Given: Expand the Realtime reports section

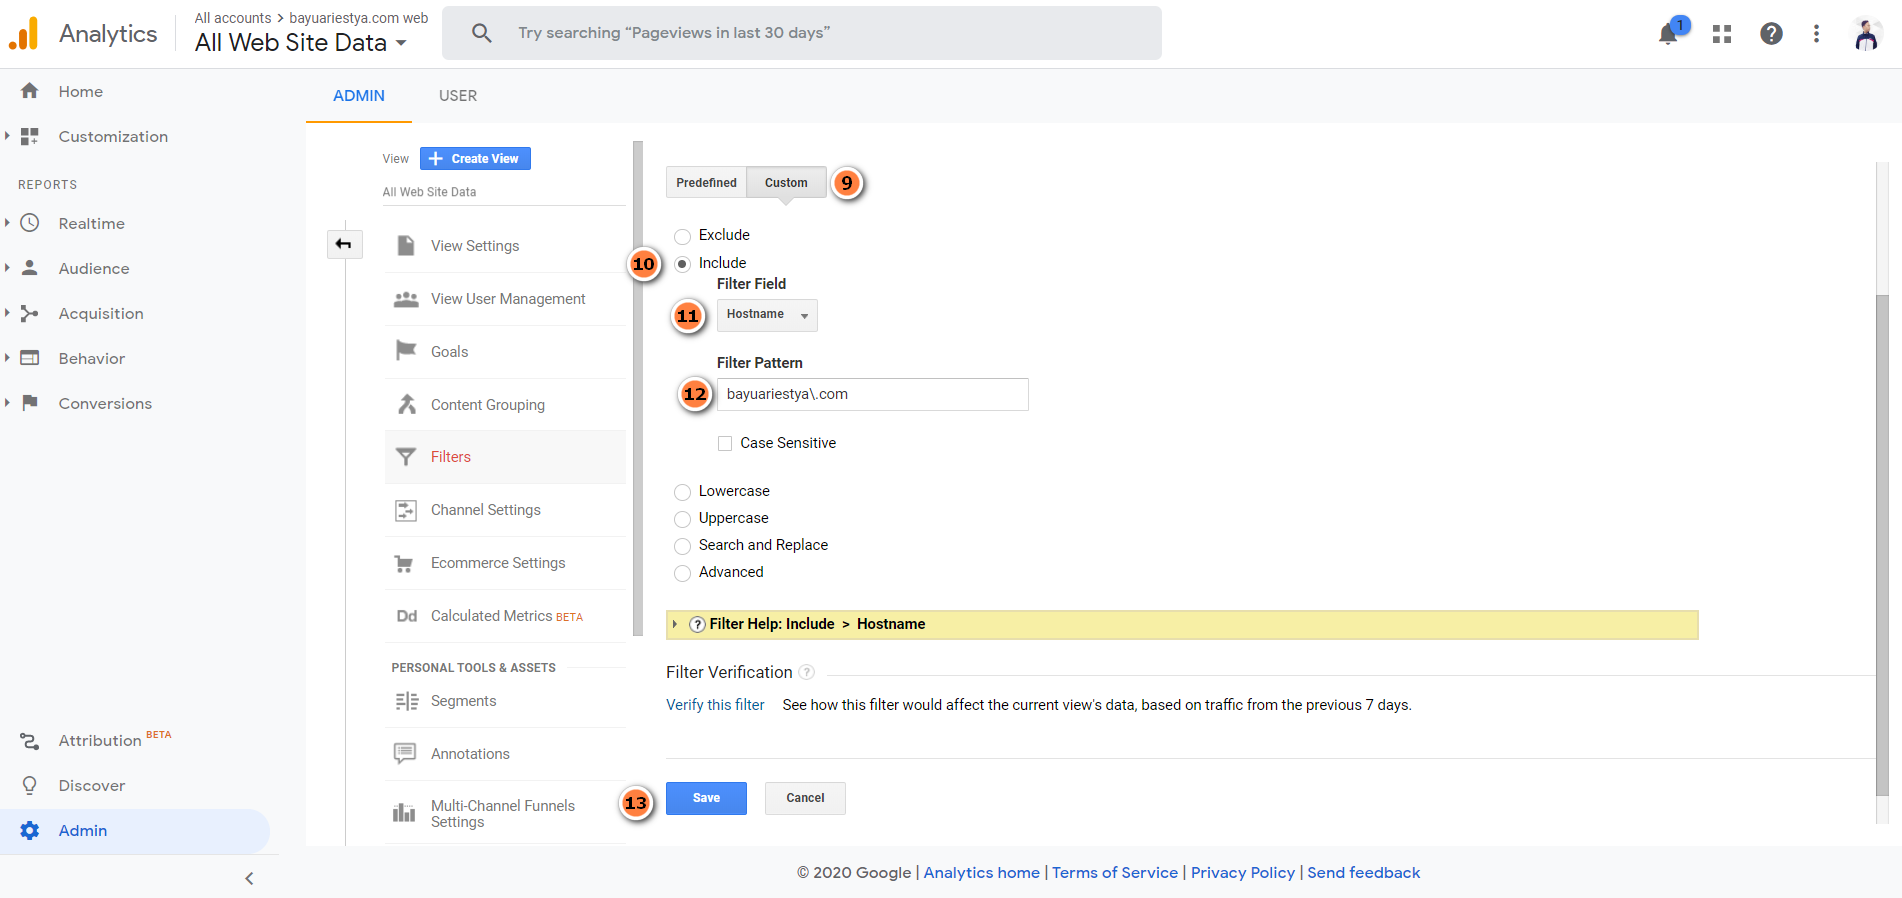Looking at the screenshot, I should [x=7, y=223].
